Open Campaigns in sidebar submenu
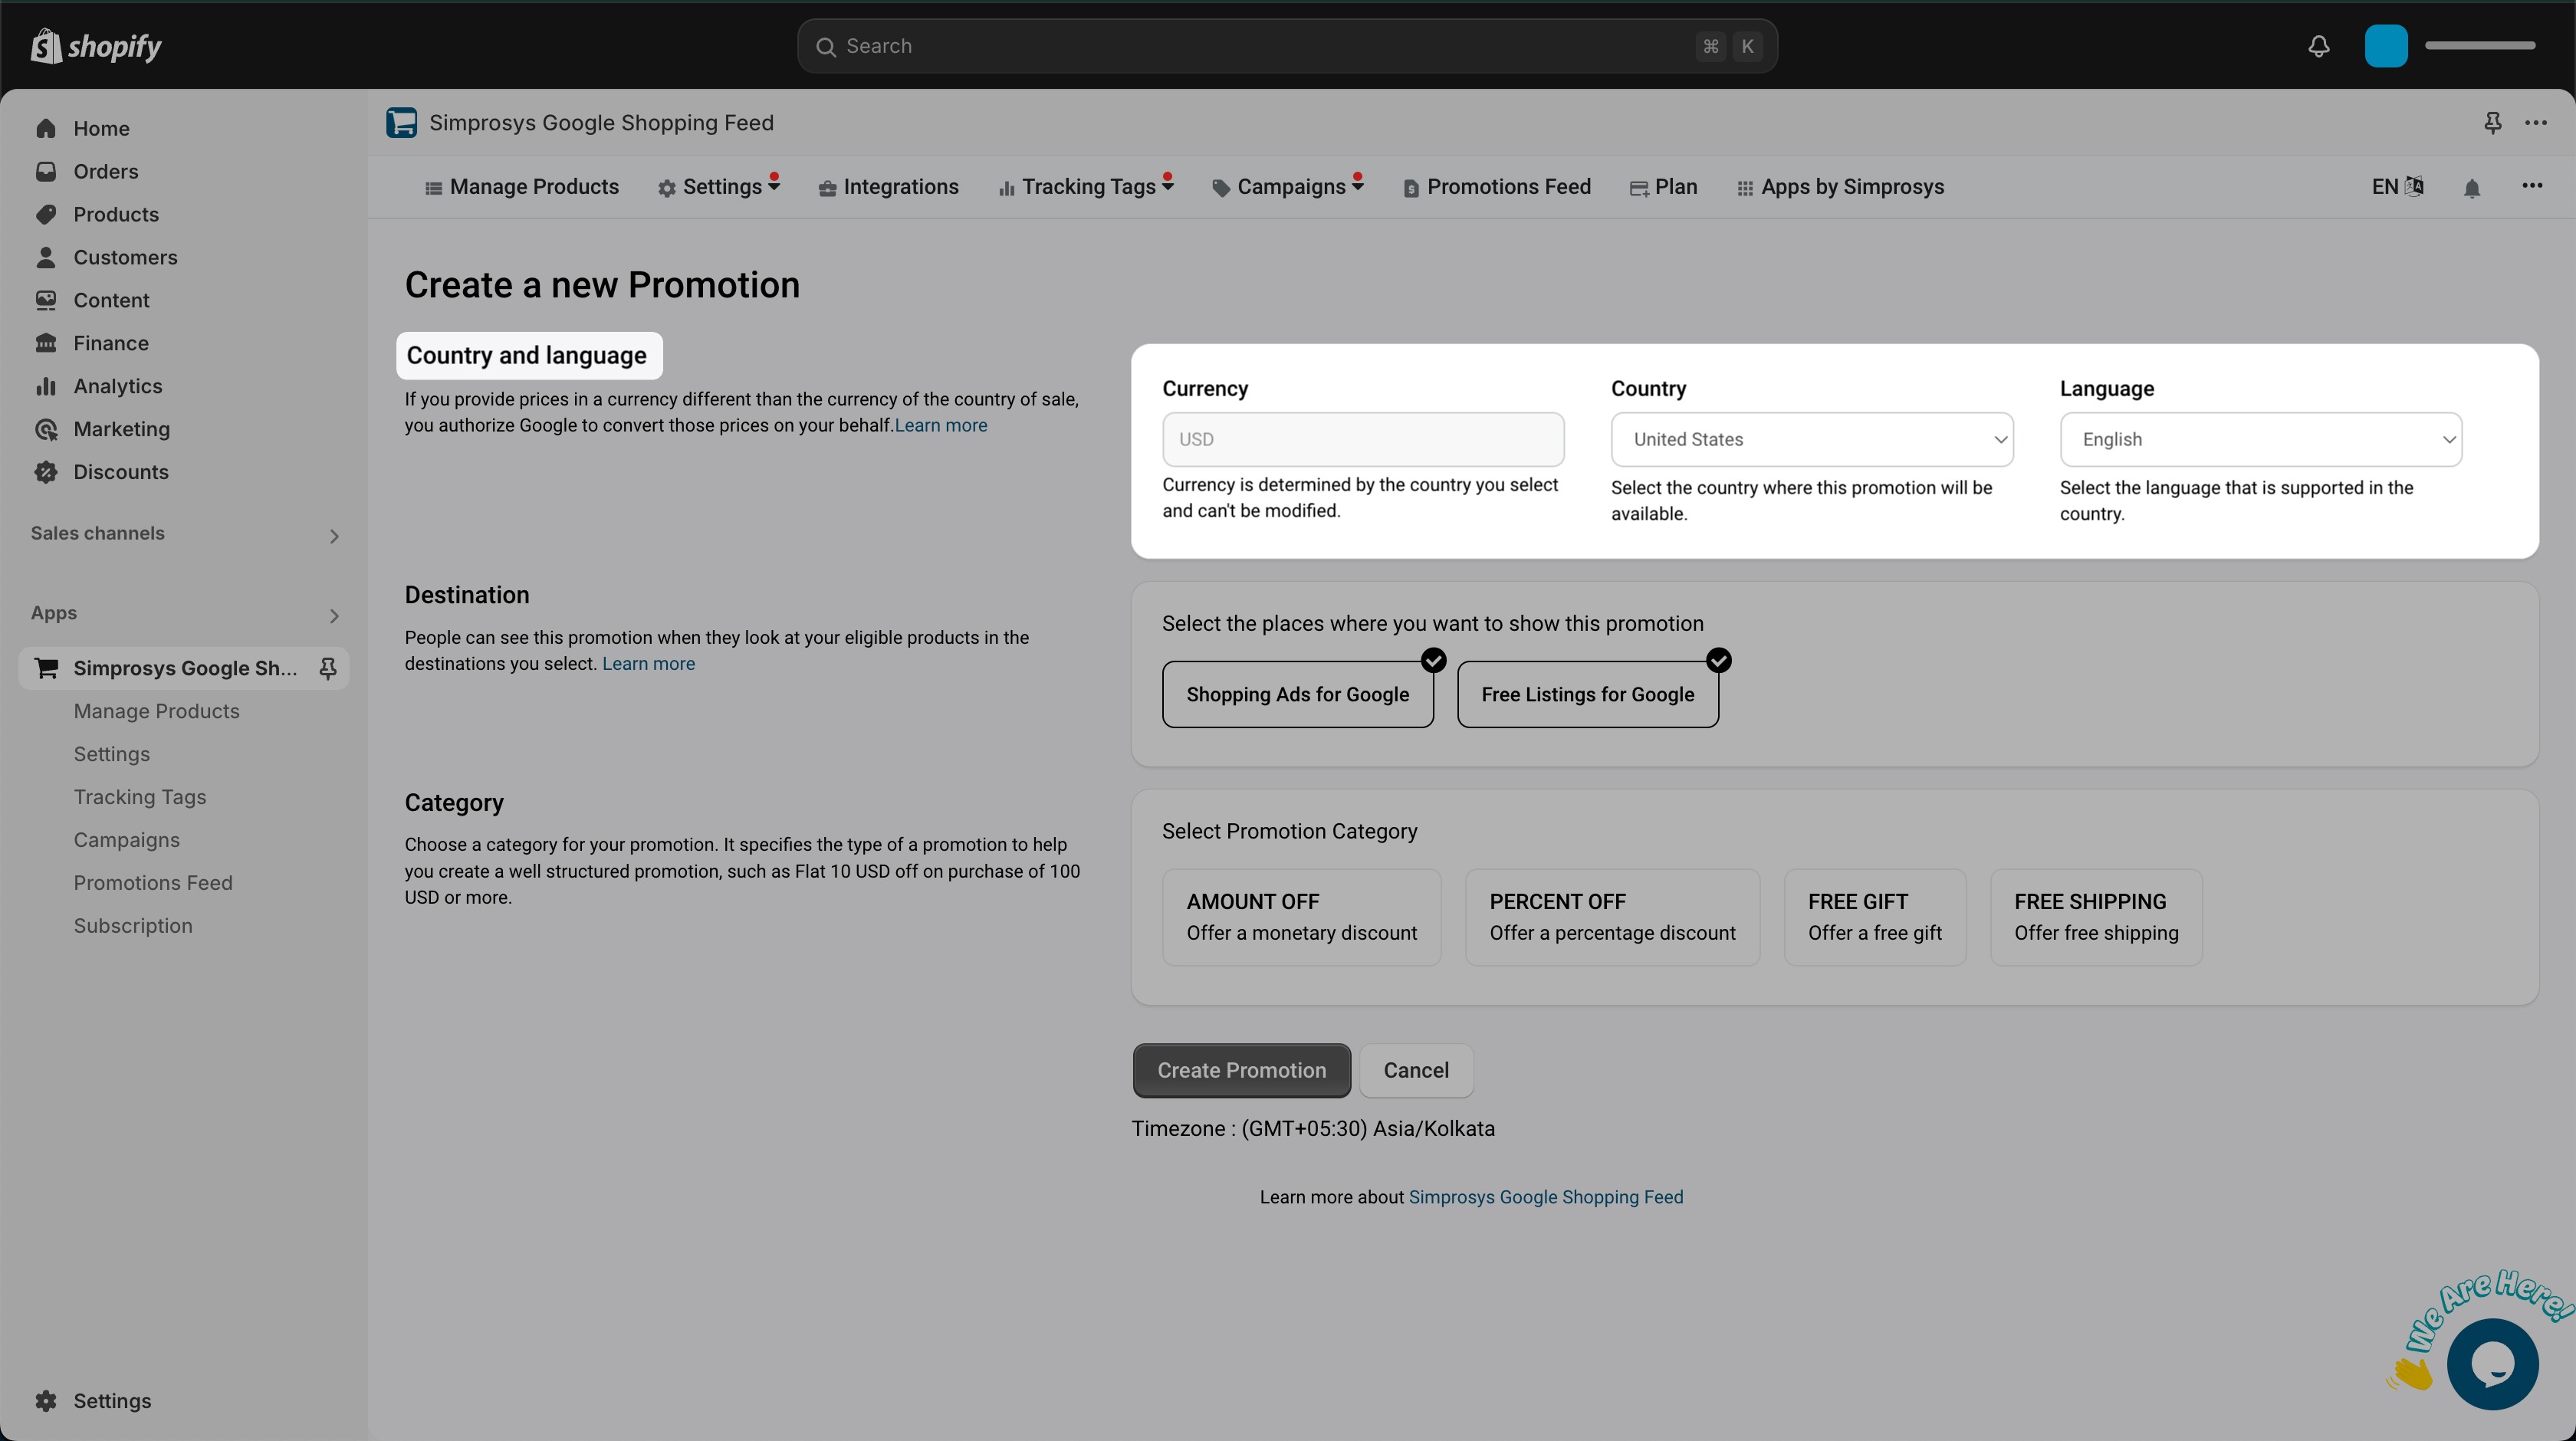This screenshot has height=1441, width=2576. (127, 840)
